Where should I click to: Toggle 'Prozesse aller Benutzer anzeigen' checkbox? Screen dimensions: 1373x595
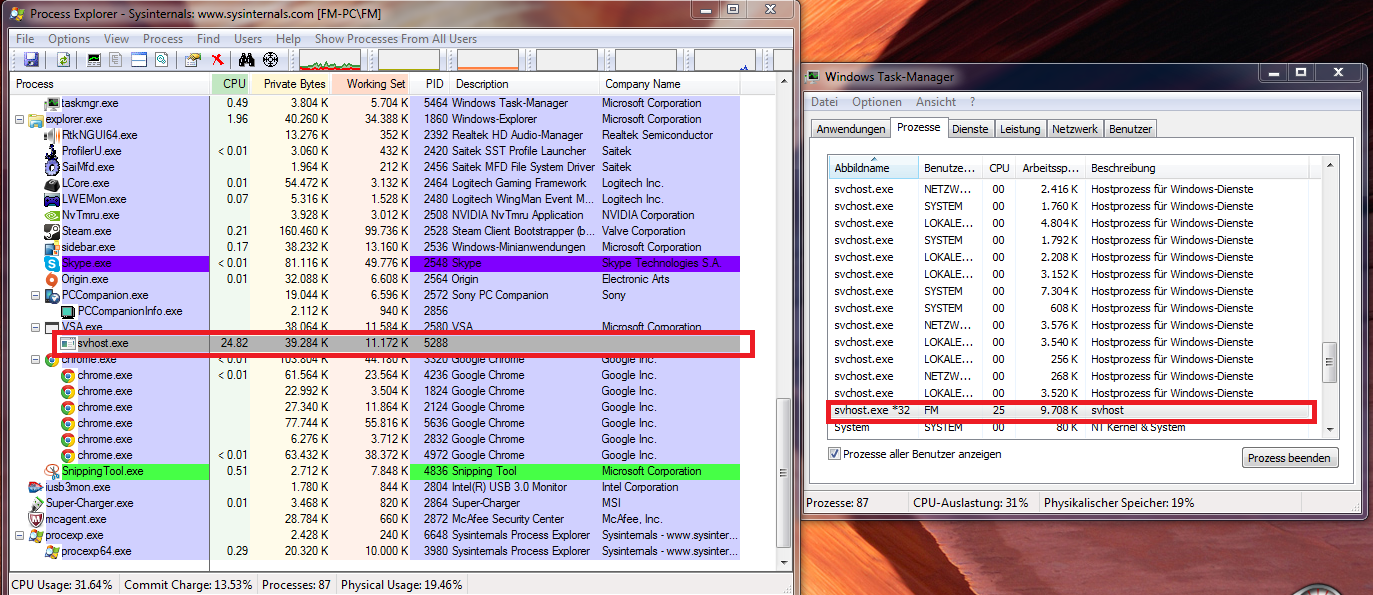(x=835, y=454)
